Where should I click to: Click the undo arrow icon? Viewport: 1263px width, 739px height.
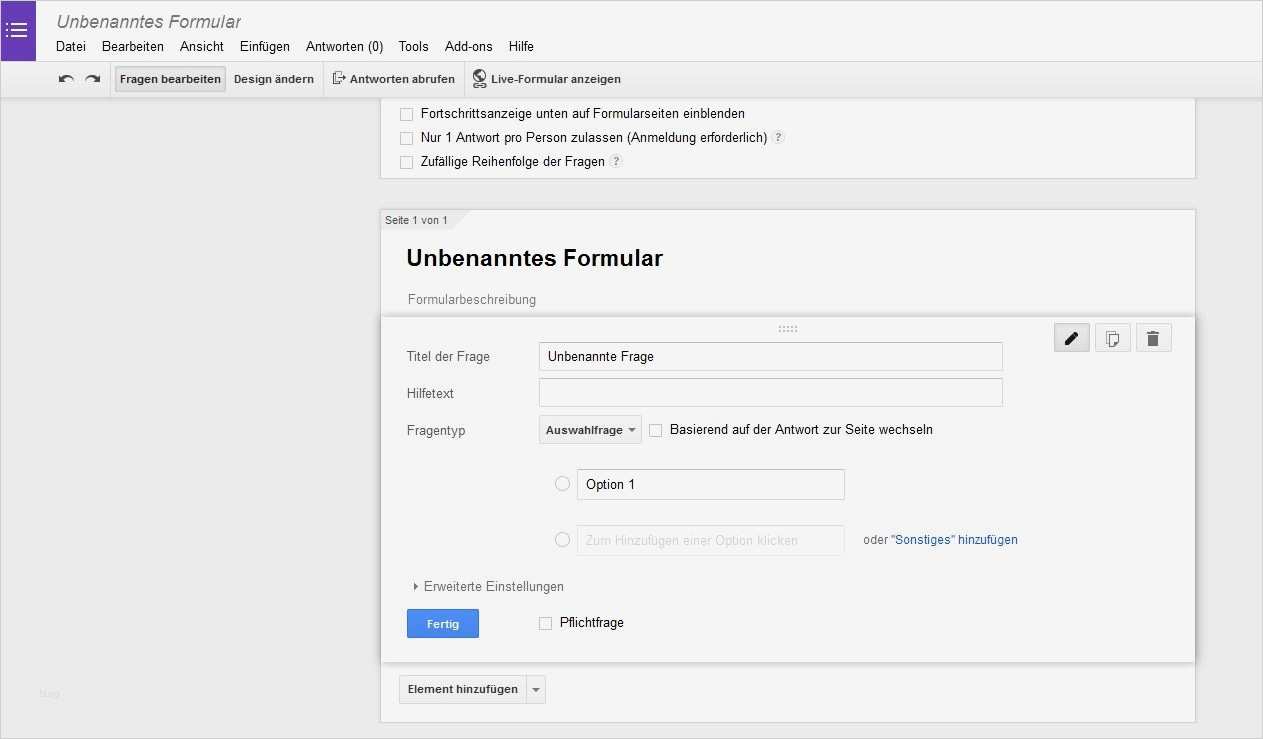66,79
